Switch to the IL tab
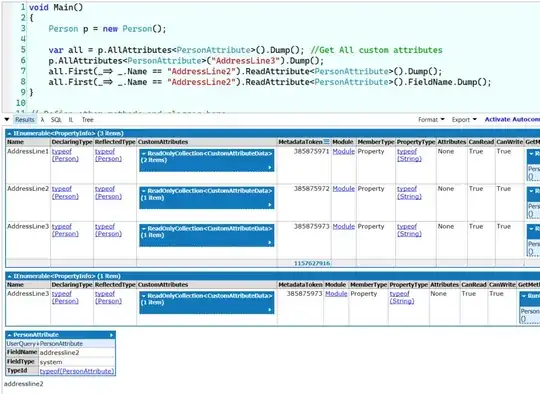Screen dimensions: 540x394 pos(71,120)
